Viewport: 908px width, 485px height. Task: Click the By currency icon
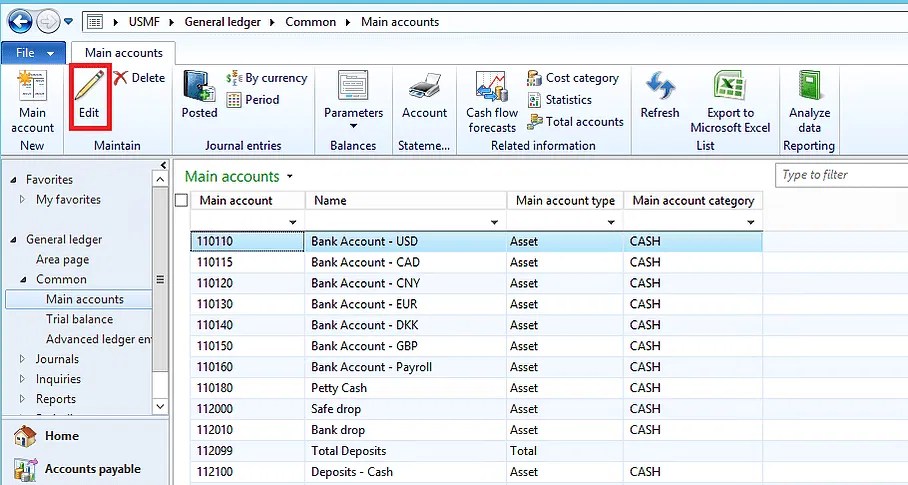pos(234,78)
